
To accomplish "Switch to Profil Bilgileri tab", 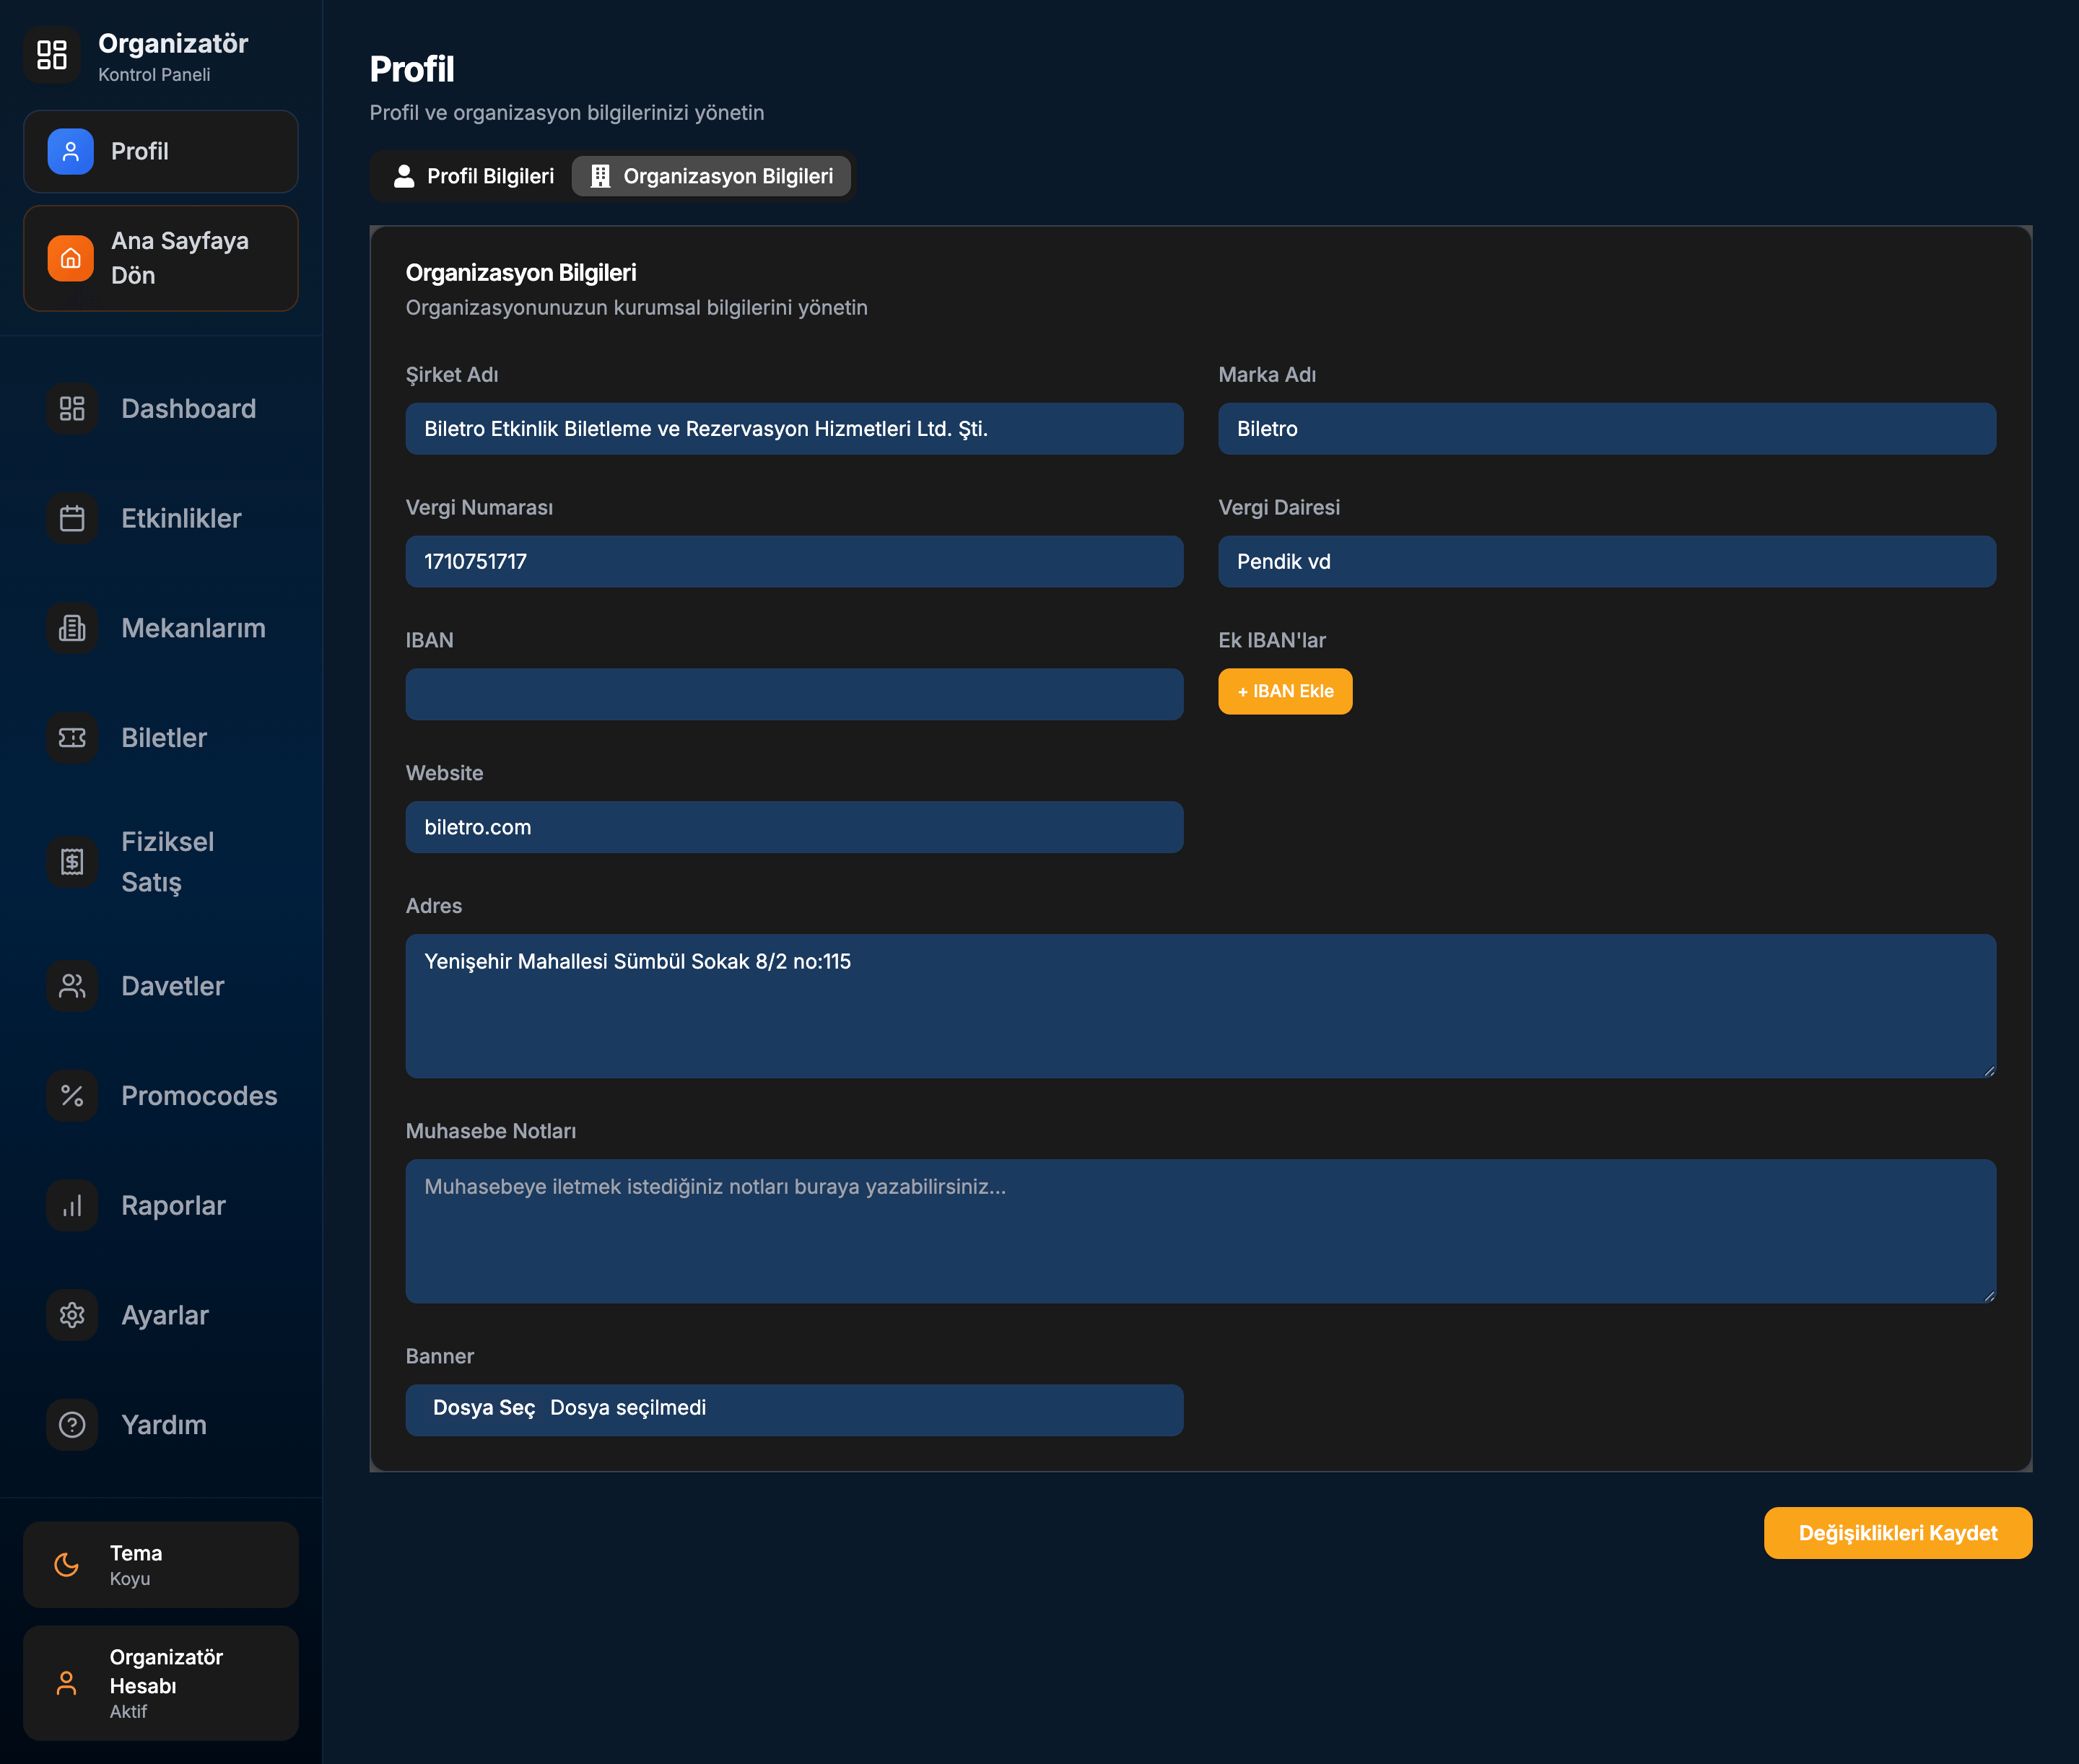I will click(x=473, y=176).
